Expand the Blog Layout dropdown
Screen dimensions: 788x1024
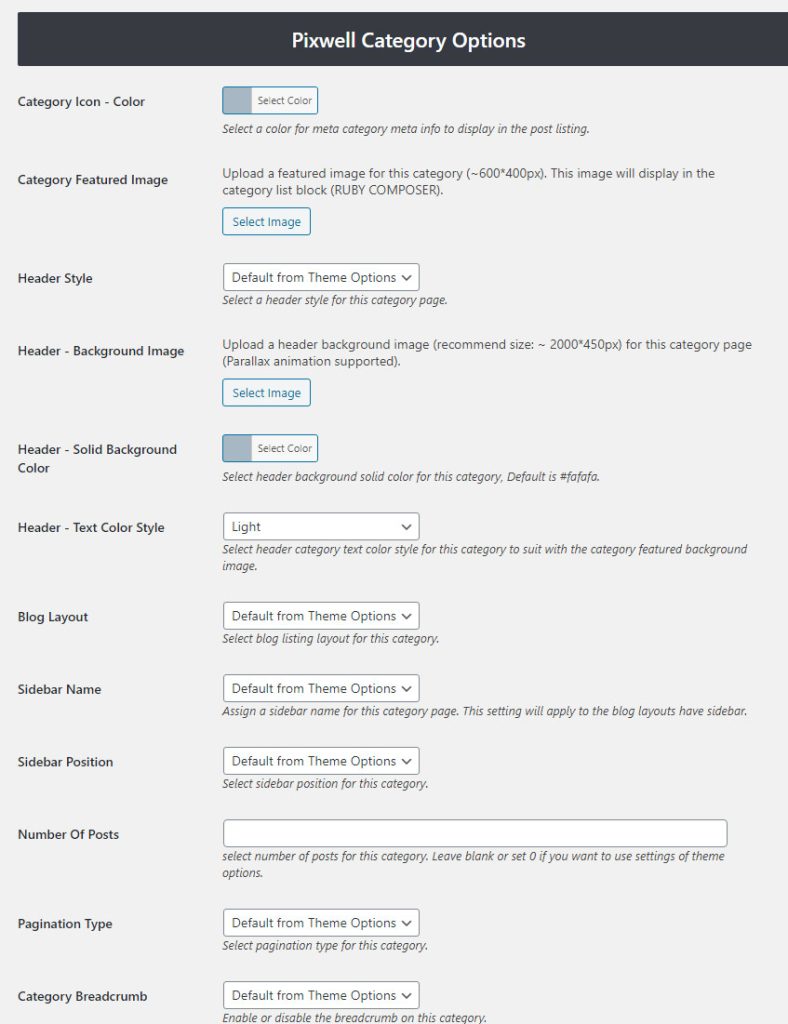click(321, 616)
